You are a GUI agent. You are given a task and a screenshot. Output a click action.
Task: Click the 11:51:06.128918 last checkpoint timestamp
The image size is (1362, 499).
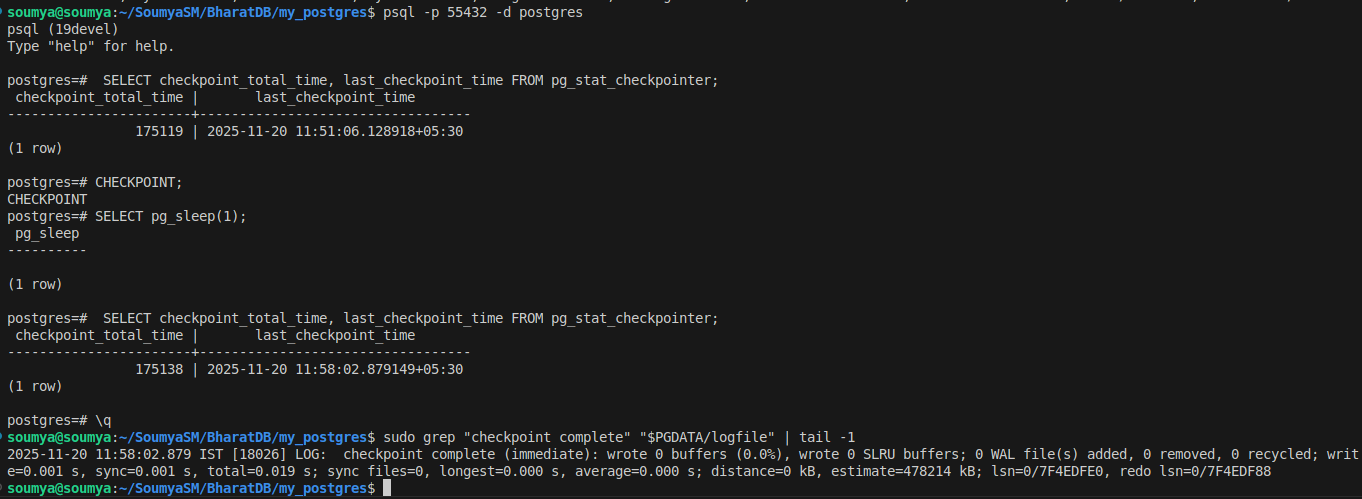coord(335,131)
